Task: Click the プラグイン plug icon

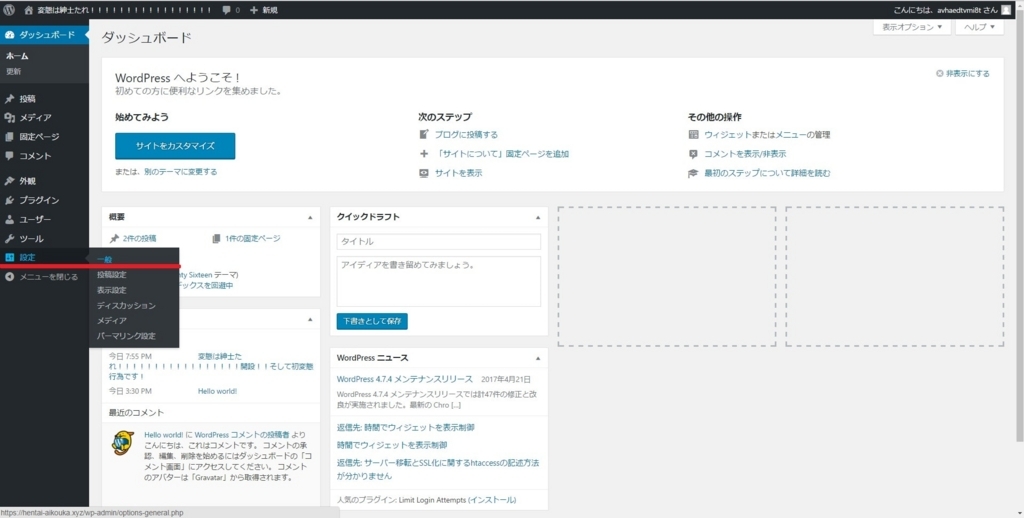Action: 9,200
